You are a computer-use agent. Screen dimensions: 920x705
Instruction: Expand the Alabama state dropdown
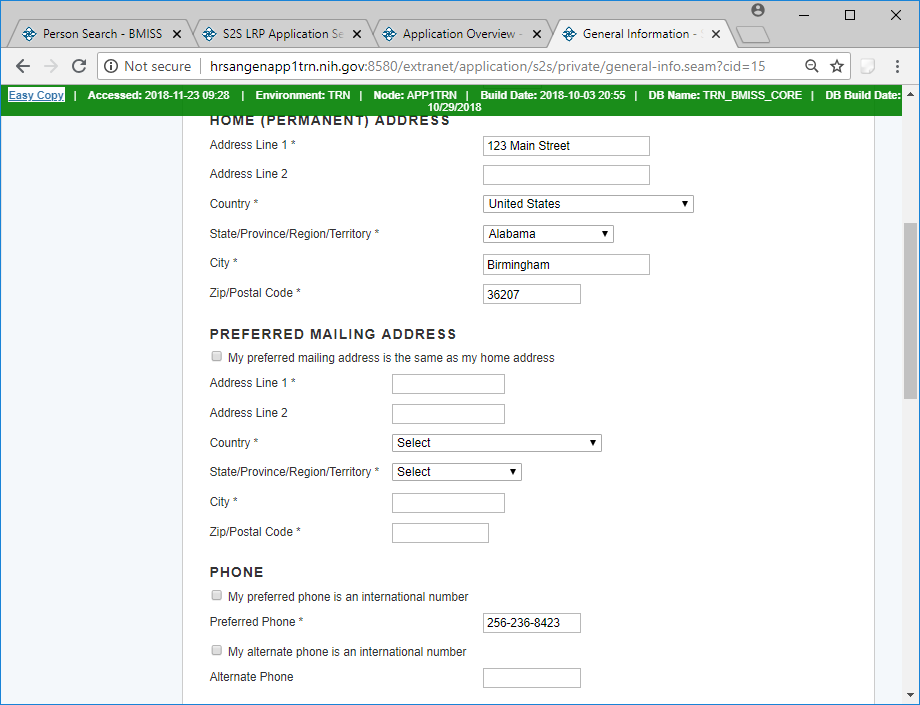pyautogui.click(x=548, y=234)
